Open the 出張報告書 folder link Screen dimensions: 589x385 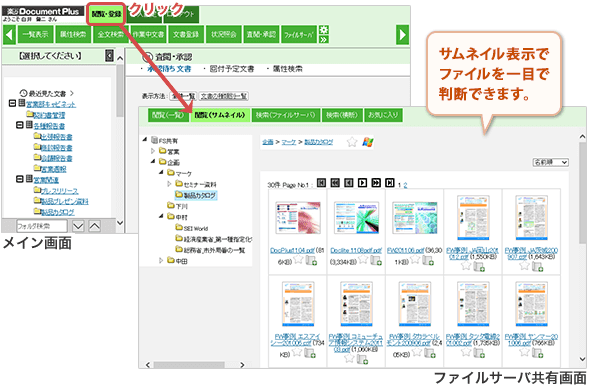57,137
